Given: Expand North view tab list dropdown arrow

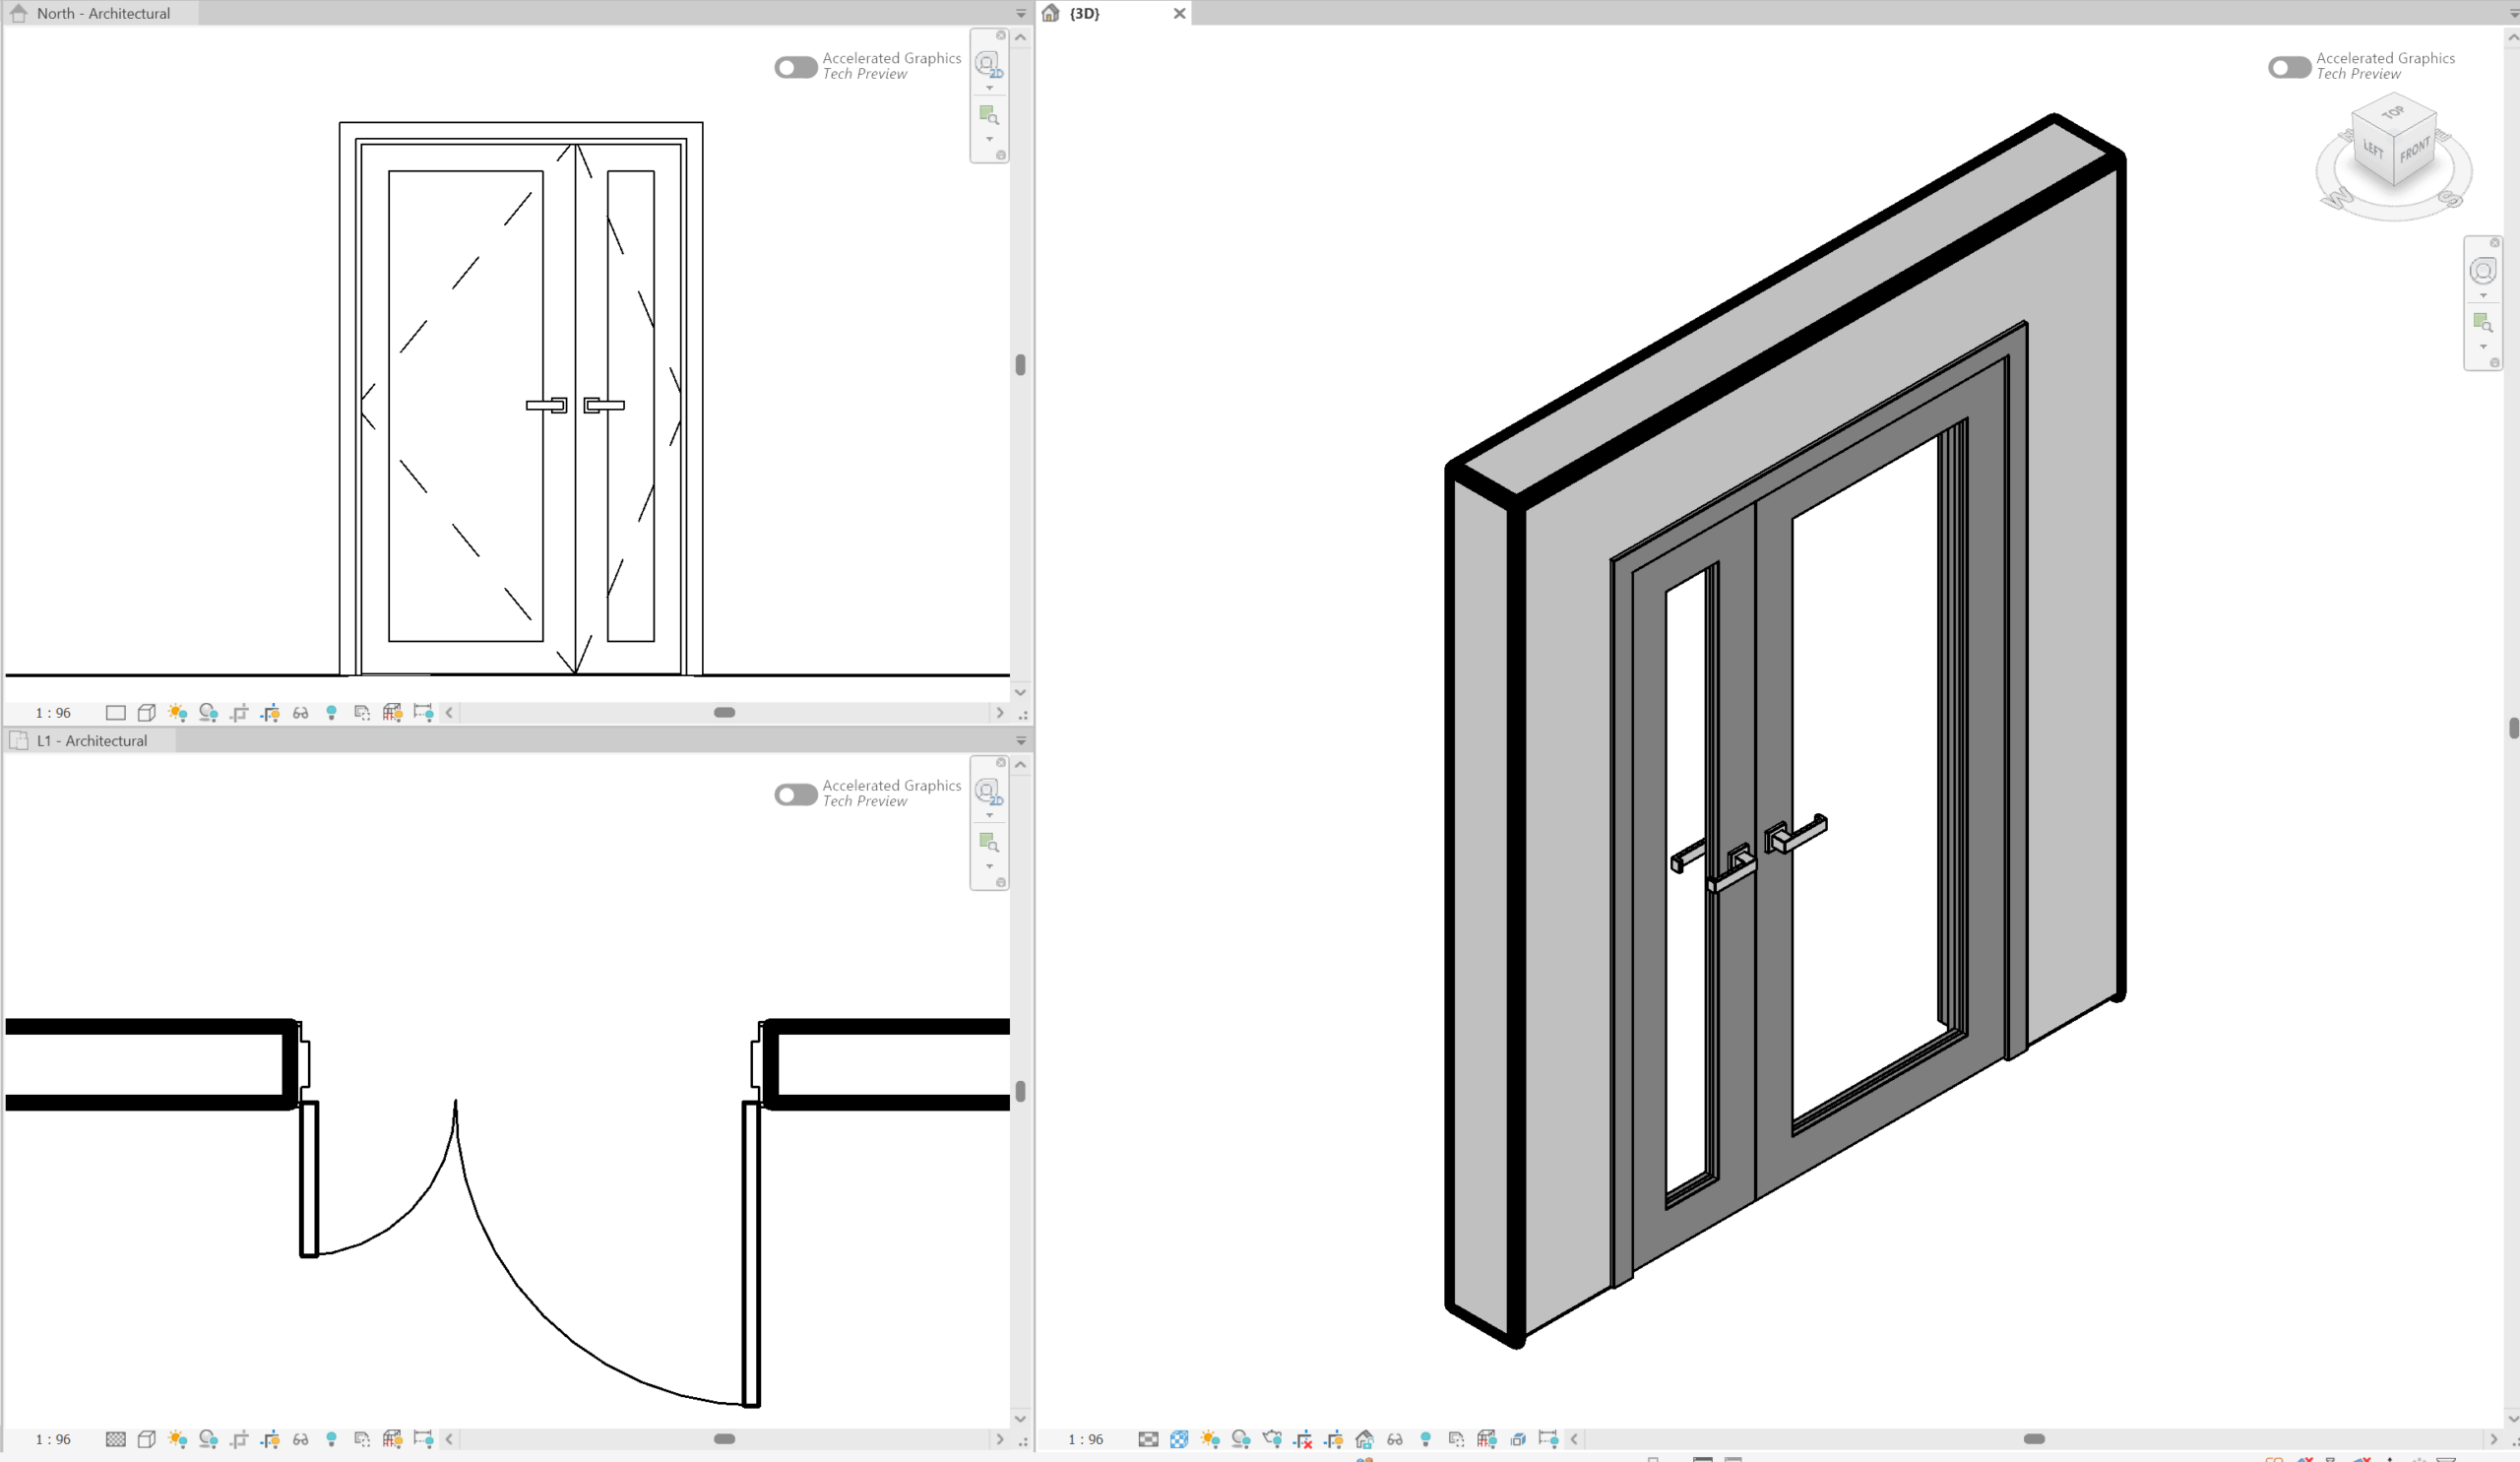Looking at the screenshot, I should (x=1021, y=14).
